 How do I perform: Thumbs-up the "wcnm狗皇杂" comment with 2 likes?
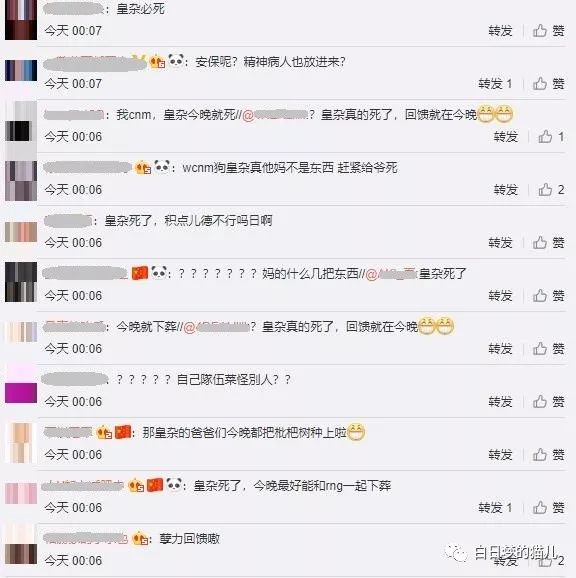pos(551,190)
